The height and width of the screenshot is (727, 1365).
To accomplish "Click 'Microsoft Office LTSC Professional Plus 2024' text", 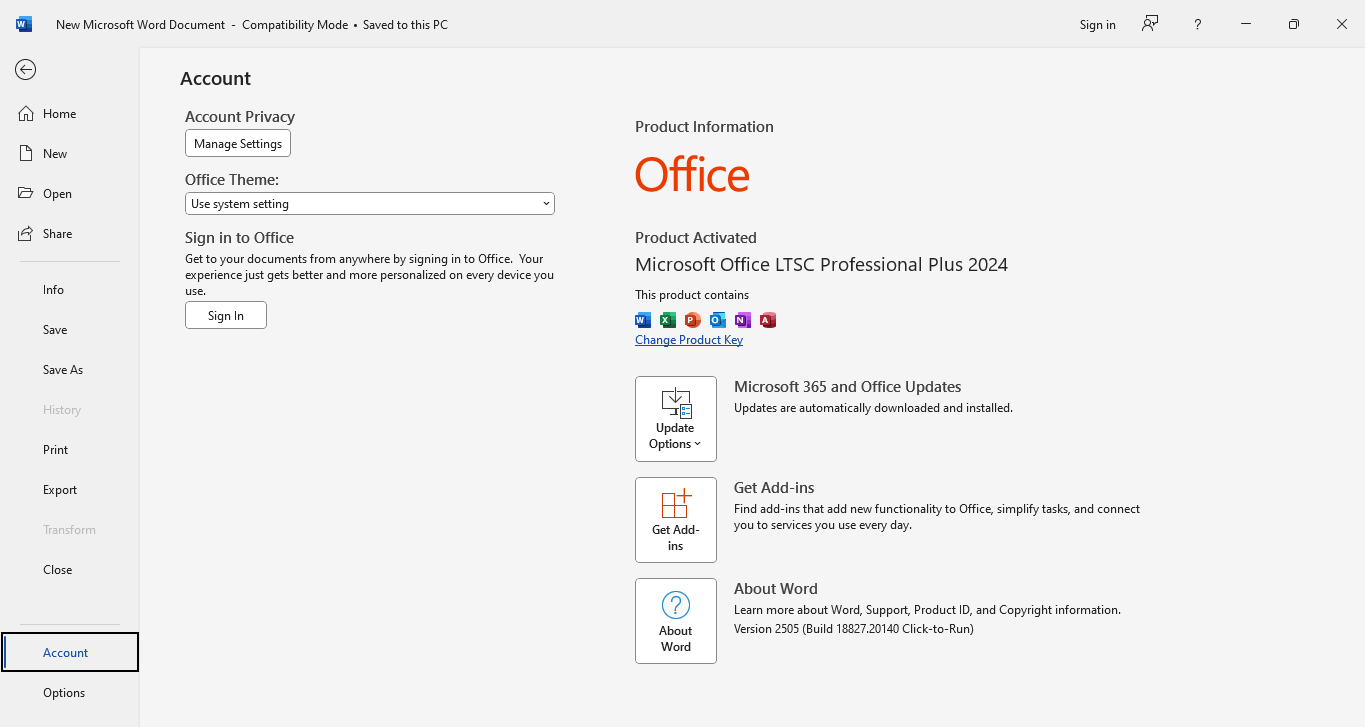I will (x=821, y=264).
